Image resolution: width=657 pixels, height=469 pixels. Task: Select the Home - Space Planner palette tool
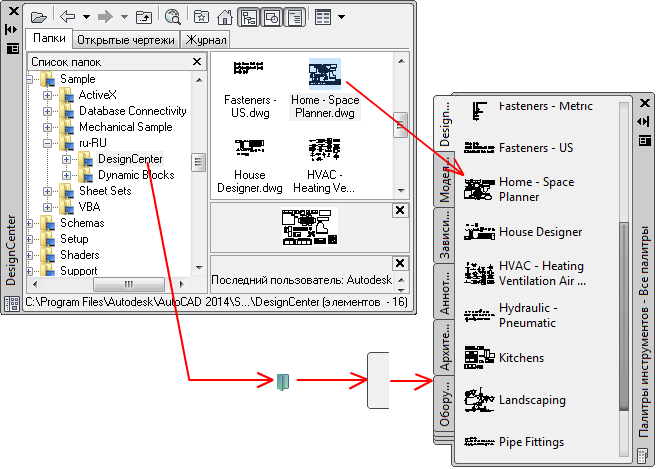(518, 189)
